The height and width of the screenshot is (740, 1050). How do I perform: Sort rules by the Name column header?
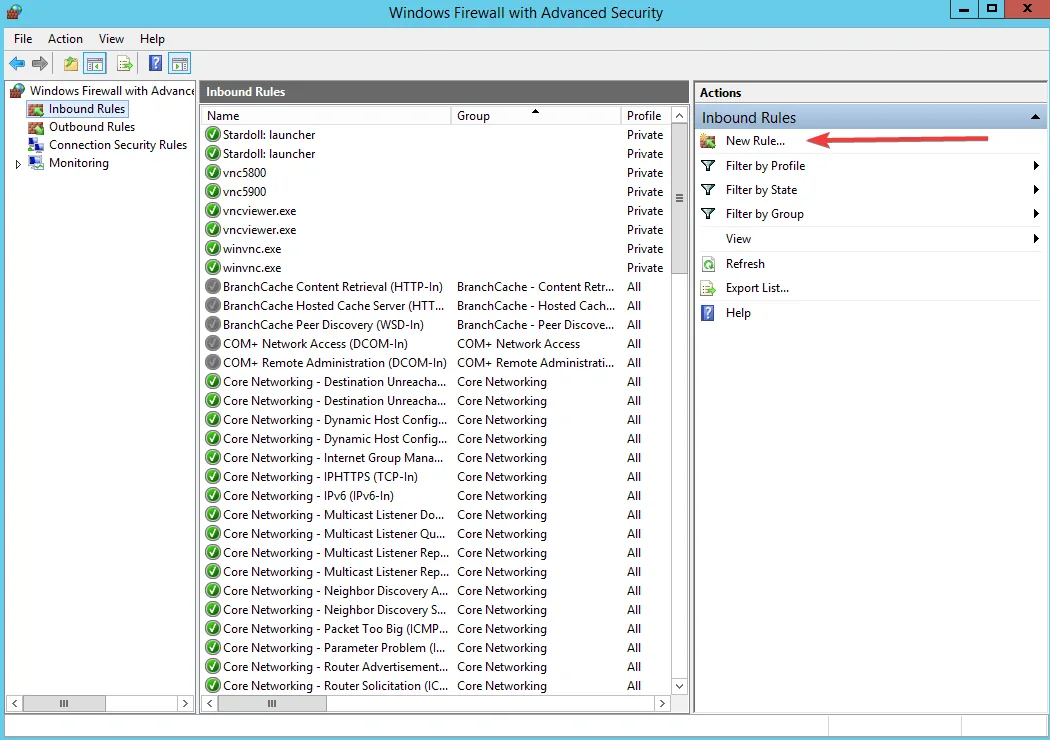[x=327, y=116]
